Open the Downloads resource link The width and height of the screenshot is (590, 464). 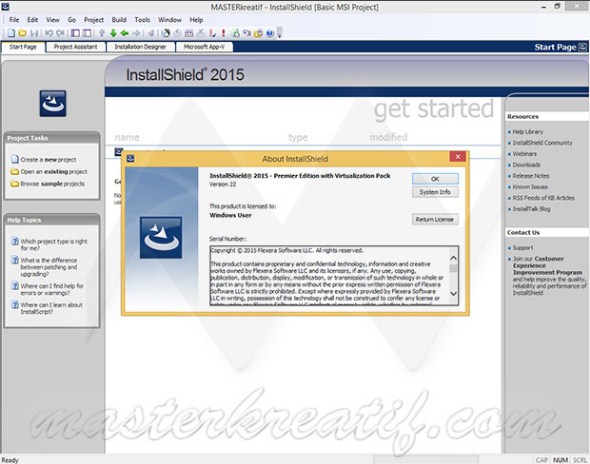click(526, 165)
